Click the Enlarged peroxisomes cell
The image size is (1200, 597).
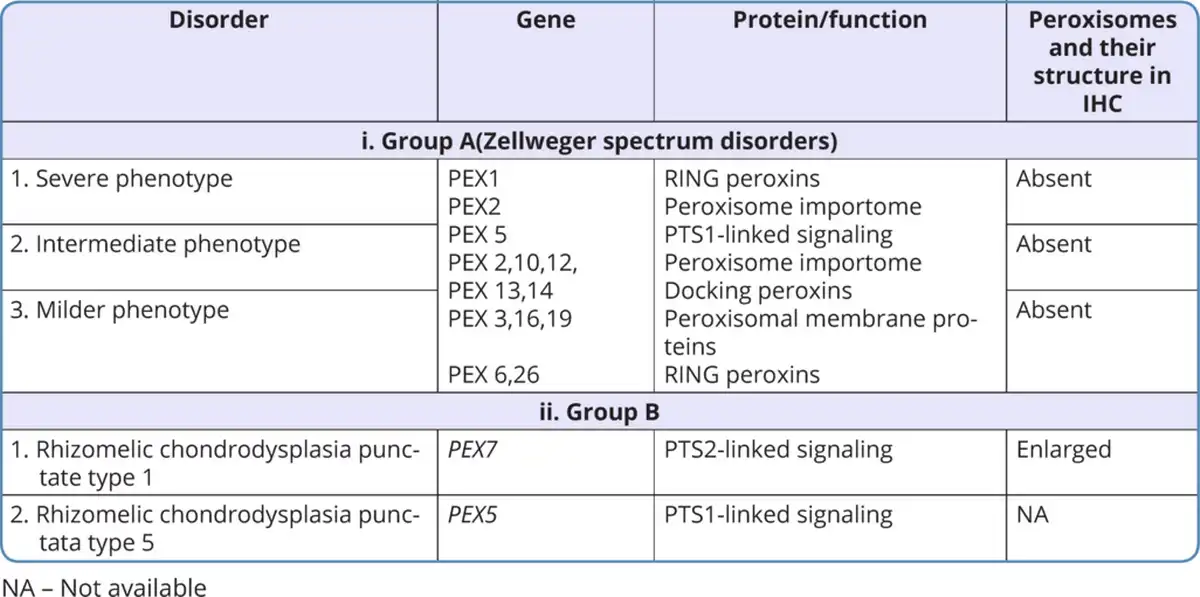pyautogui.click(x=1063, y=450)
